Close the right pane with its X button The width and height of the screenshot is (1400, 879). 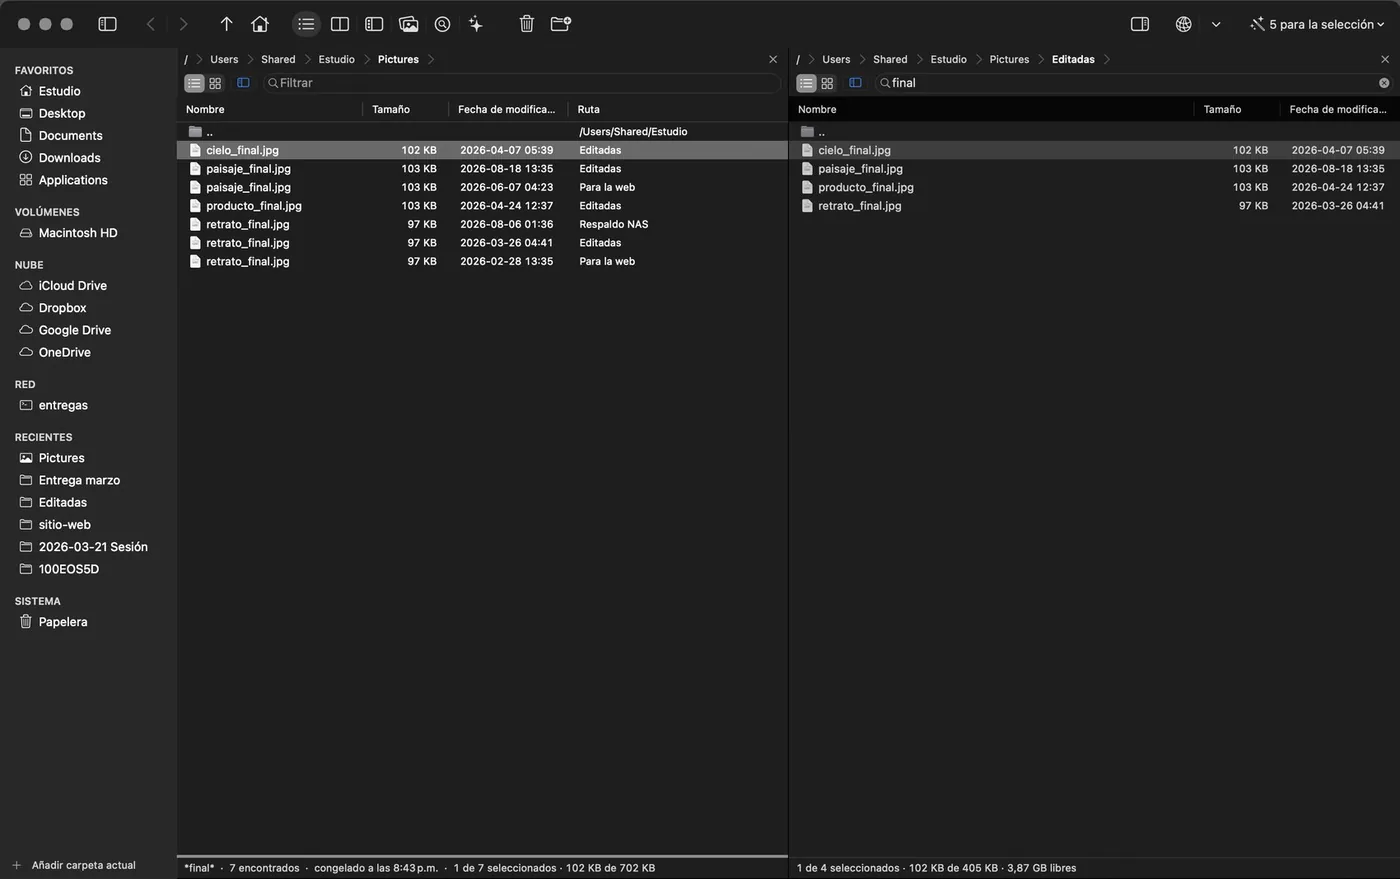coord(1385,59)
